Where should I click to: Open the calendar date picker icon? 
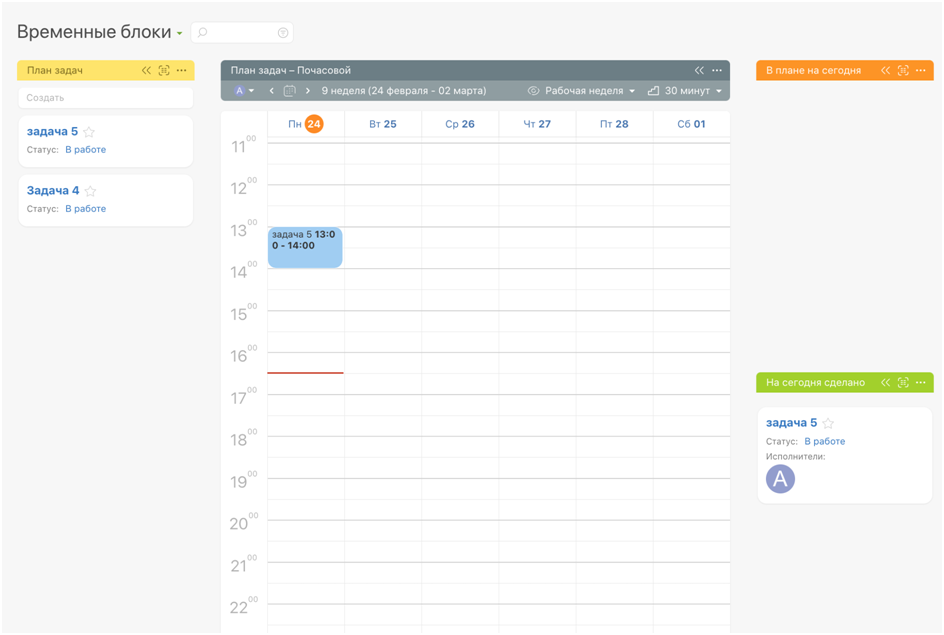pos(290,91)
